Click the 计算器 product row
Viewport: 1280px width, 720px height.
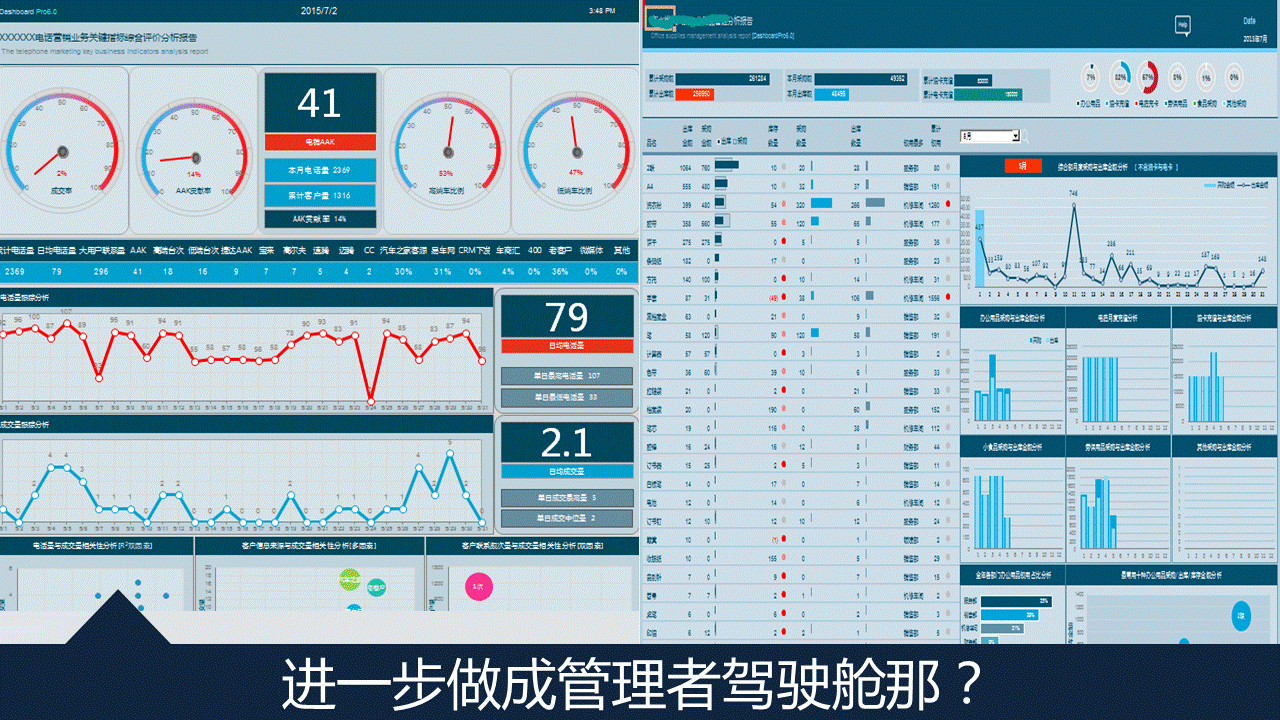click(800, 353)
